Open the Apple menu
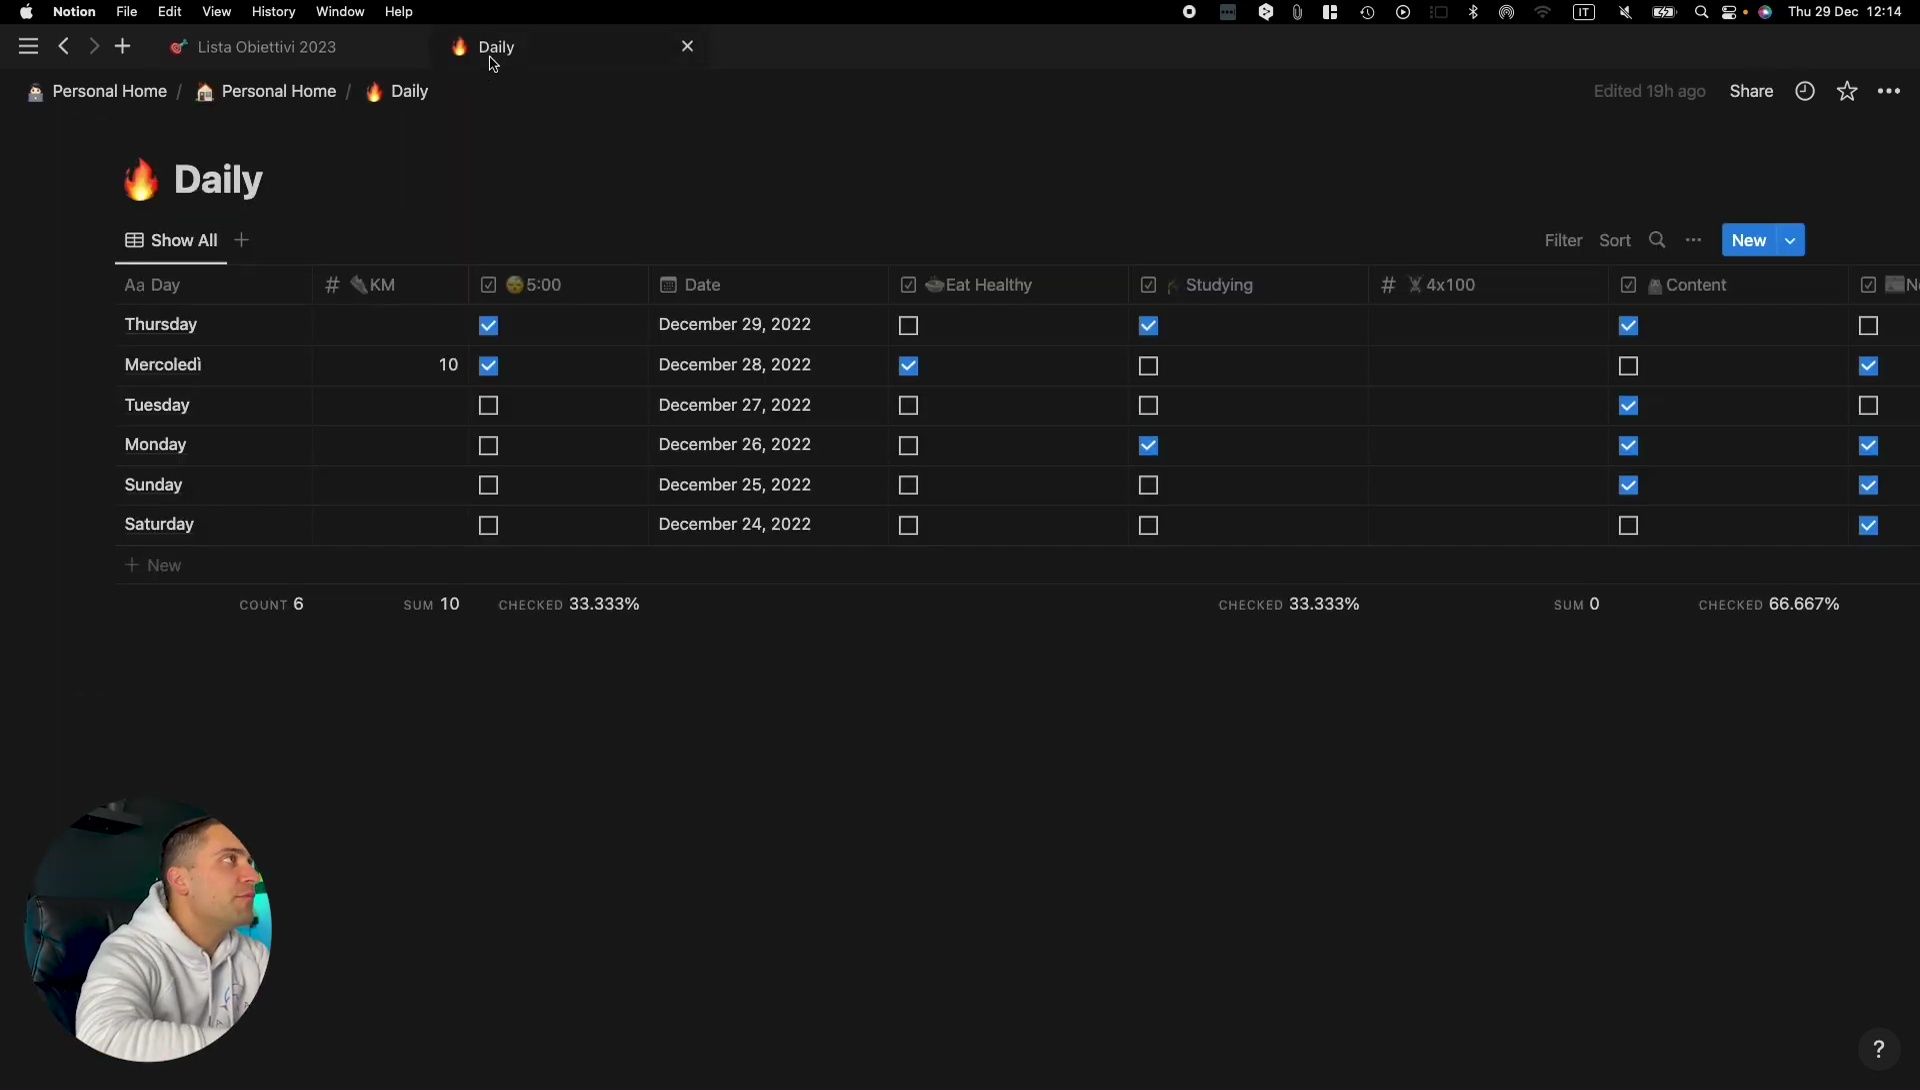1920x1090 pixels. point(26,12)
